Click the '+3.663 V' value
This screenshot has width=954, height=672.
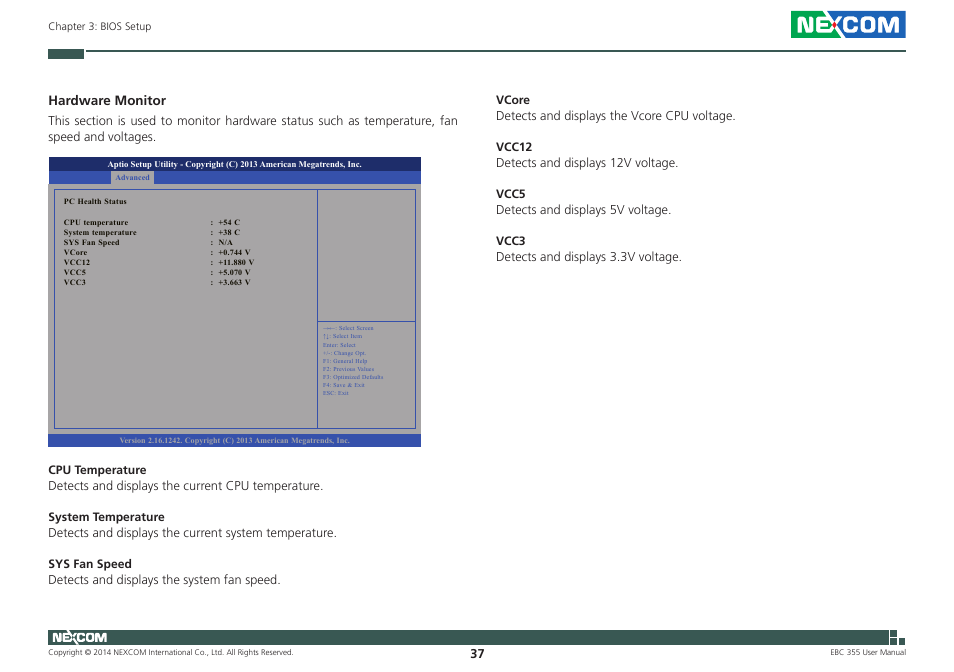[x=234, y=282]
